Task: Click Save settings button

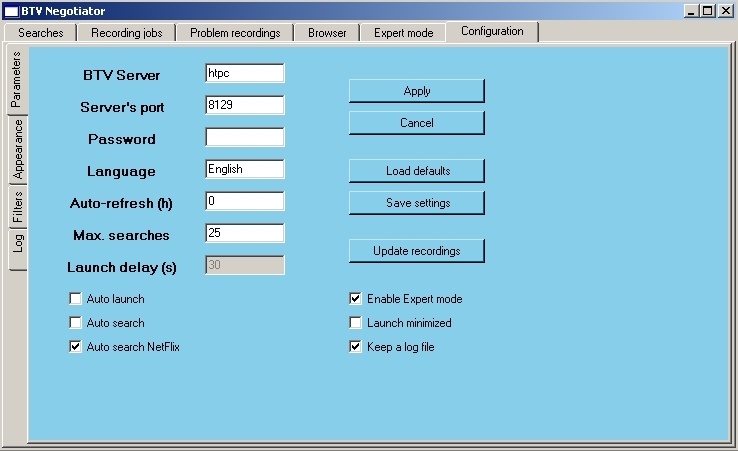Action: [417, 203]
